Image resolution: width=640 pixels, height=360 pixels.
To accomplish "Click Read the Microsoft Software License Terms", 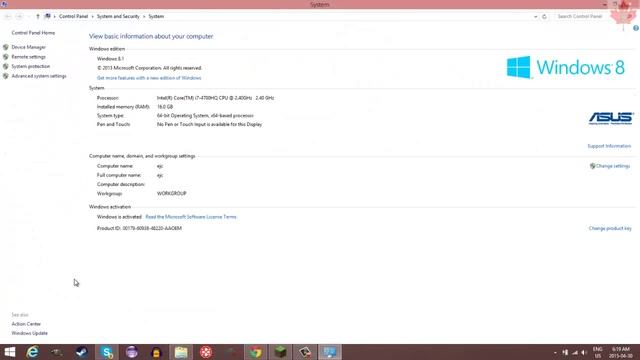I will (x=191, y=217).
